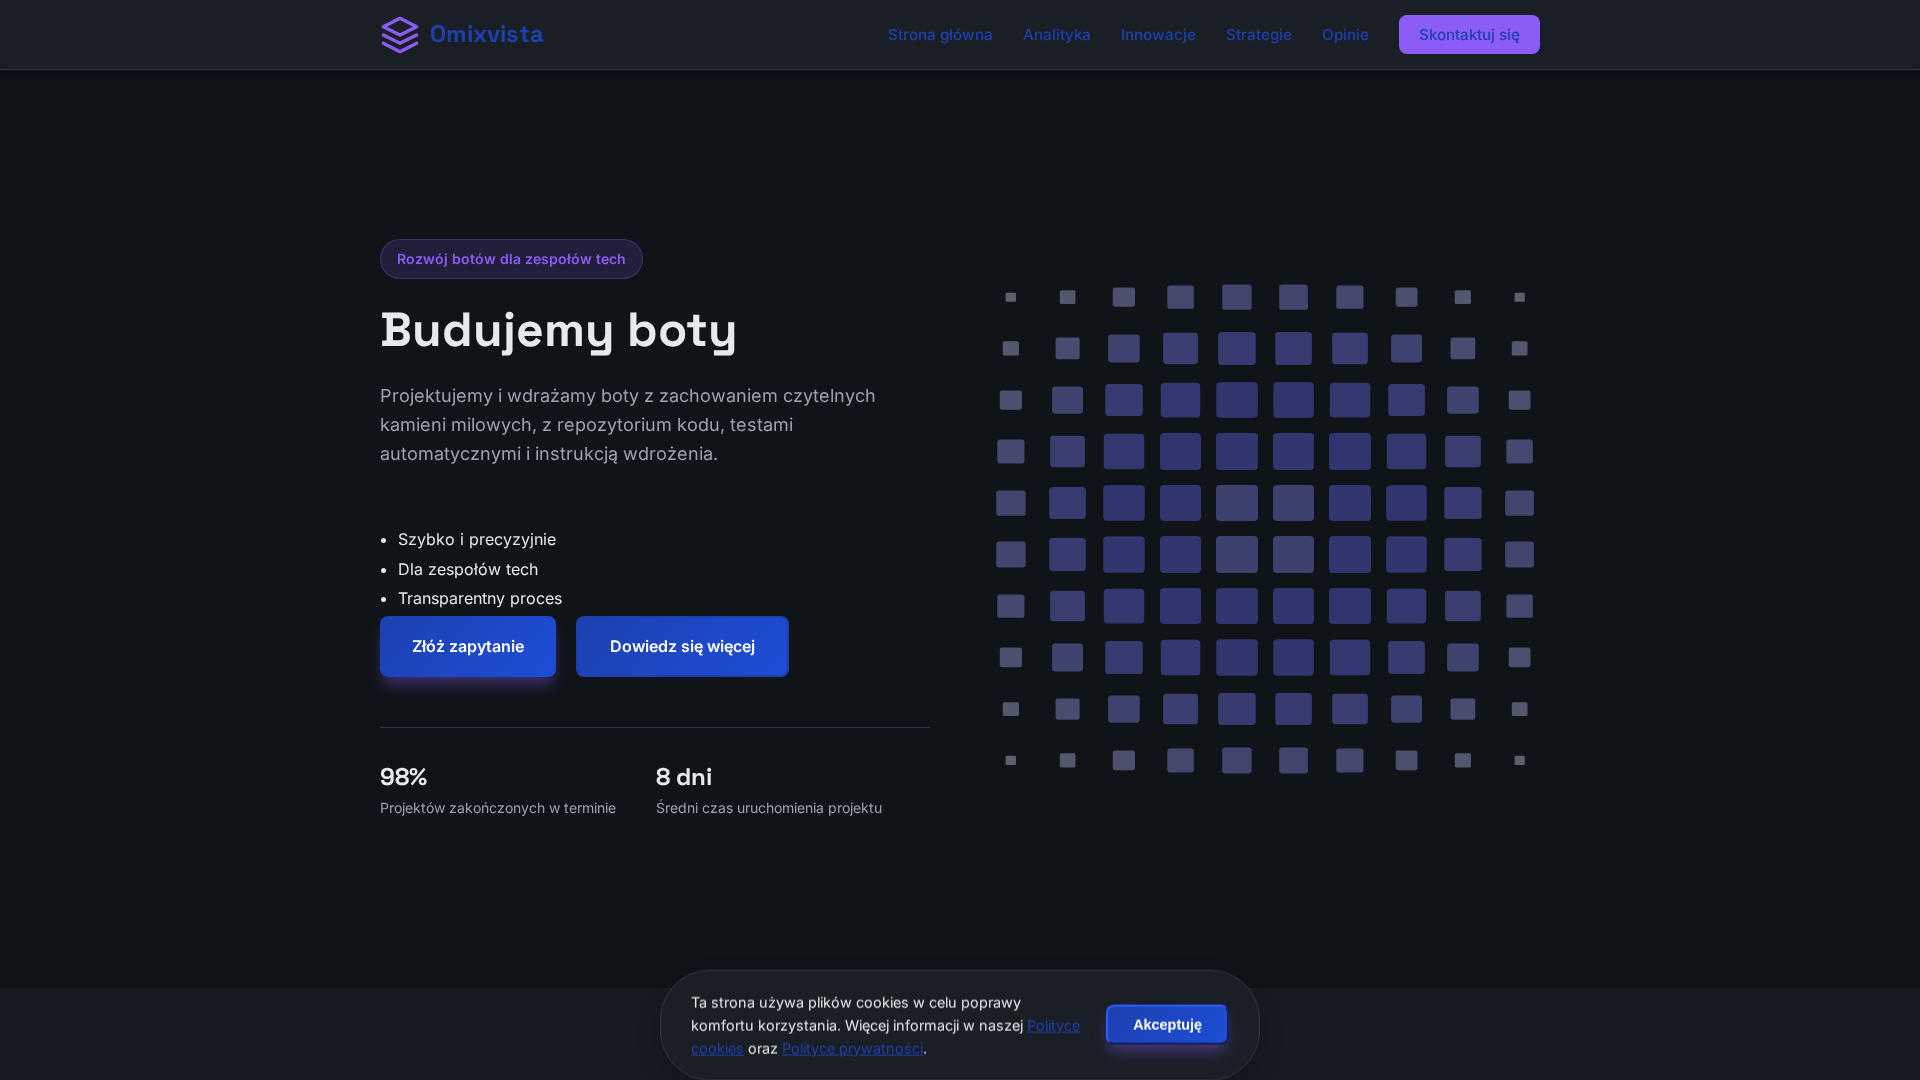1920x1080 pixels.
Task: Click the '8 dni' statistic value
Action: pos(684,777)
